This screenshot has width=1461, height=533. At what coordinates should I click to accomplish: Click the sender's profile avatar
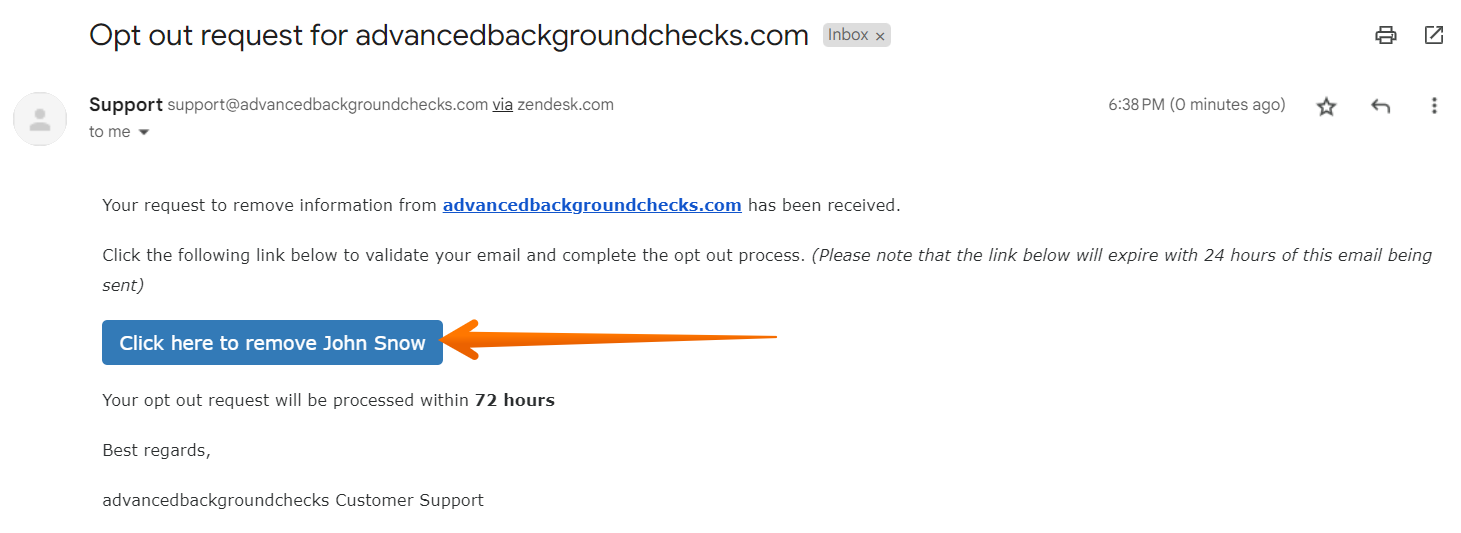[40, 119]
